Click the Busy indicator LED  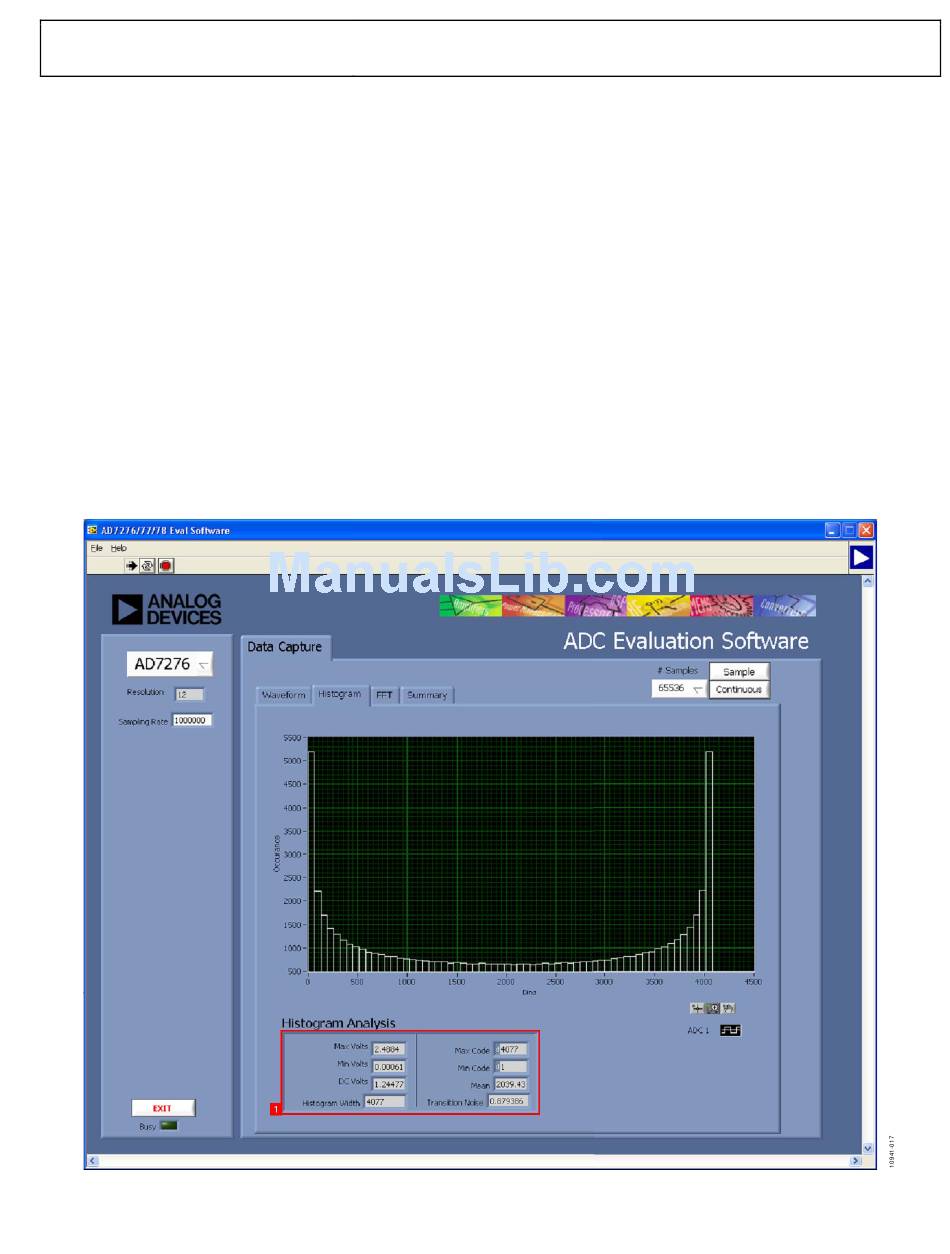tap(169, 1125)
